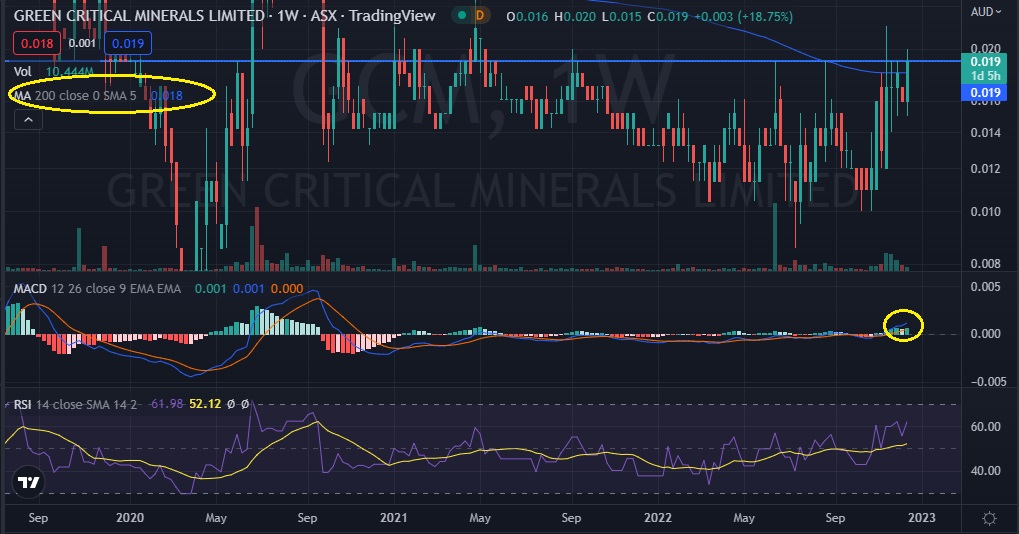The height and width of the screenshot is (534, 1019).
Task: Click the open price O0.016
Action: pyautogui.click(x=527, y=16)
